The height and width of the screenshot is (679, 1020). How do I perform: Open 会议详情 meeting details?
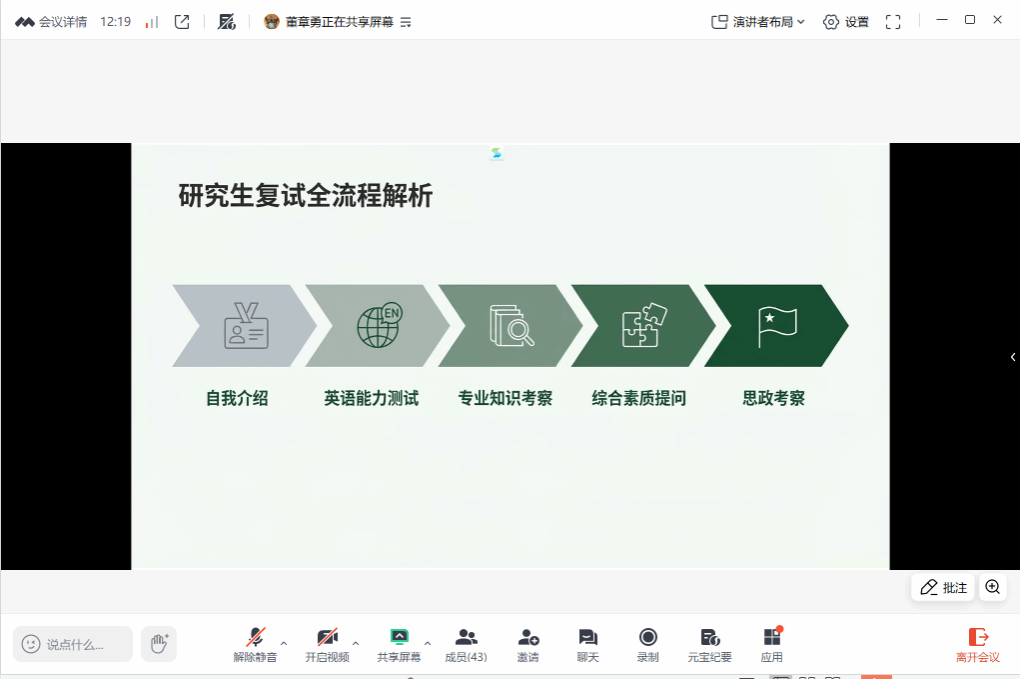point(52,22)
